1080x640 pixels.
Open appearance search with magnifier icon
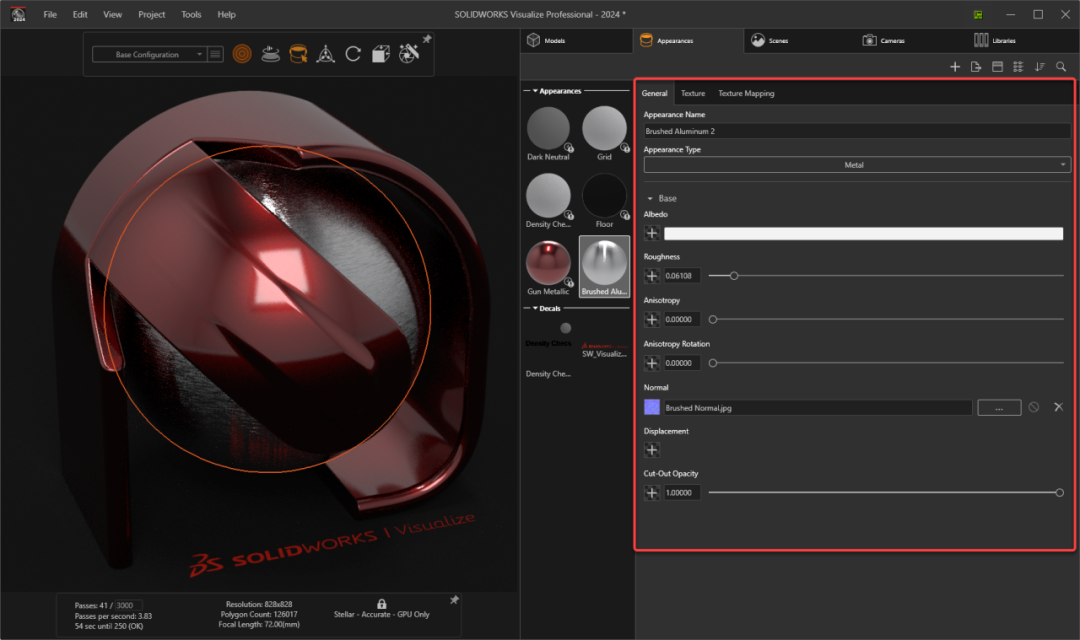pos(1061,67)
